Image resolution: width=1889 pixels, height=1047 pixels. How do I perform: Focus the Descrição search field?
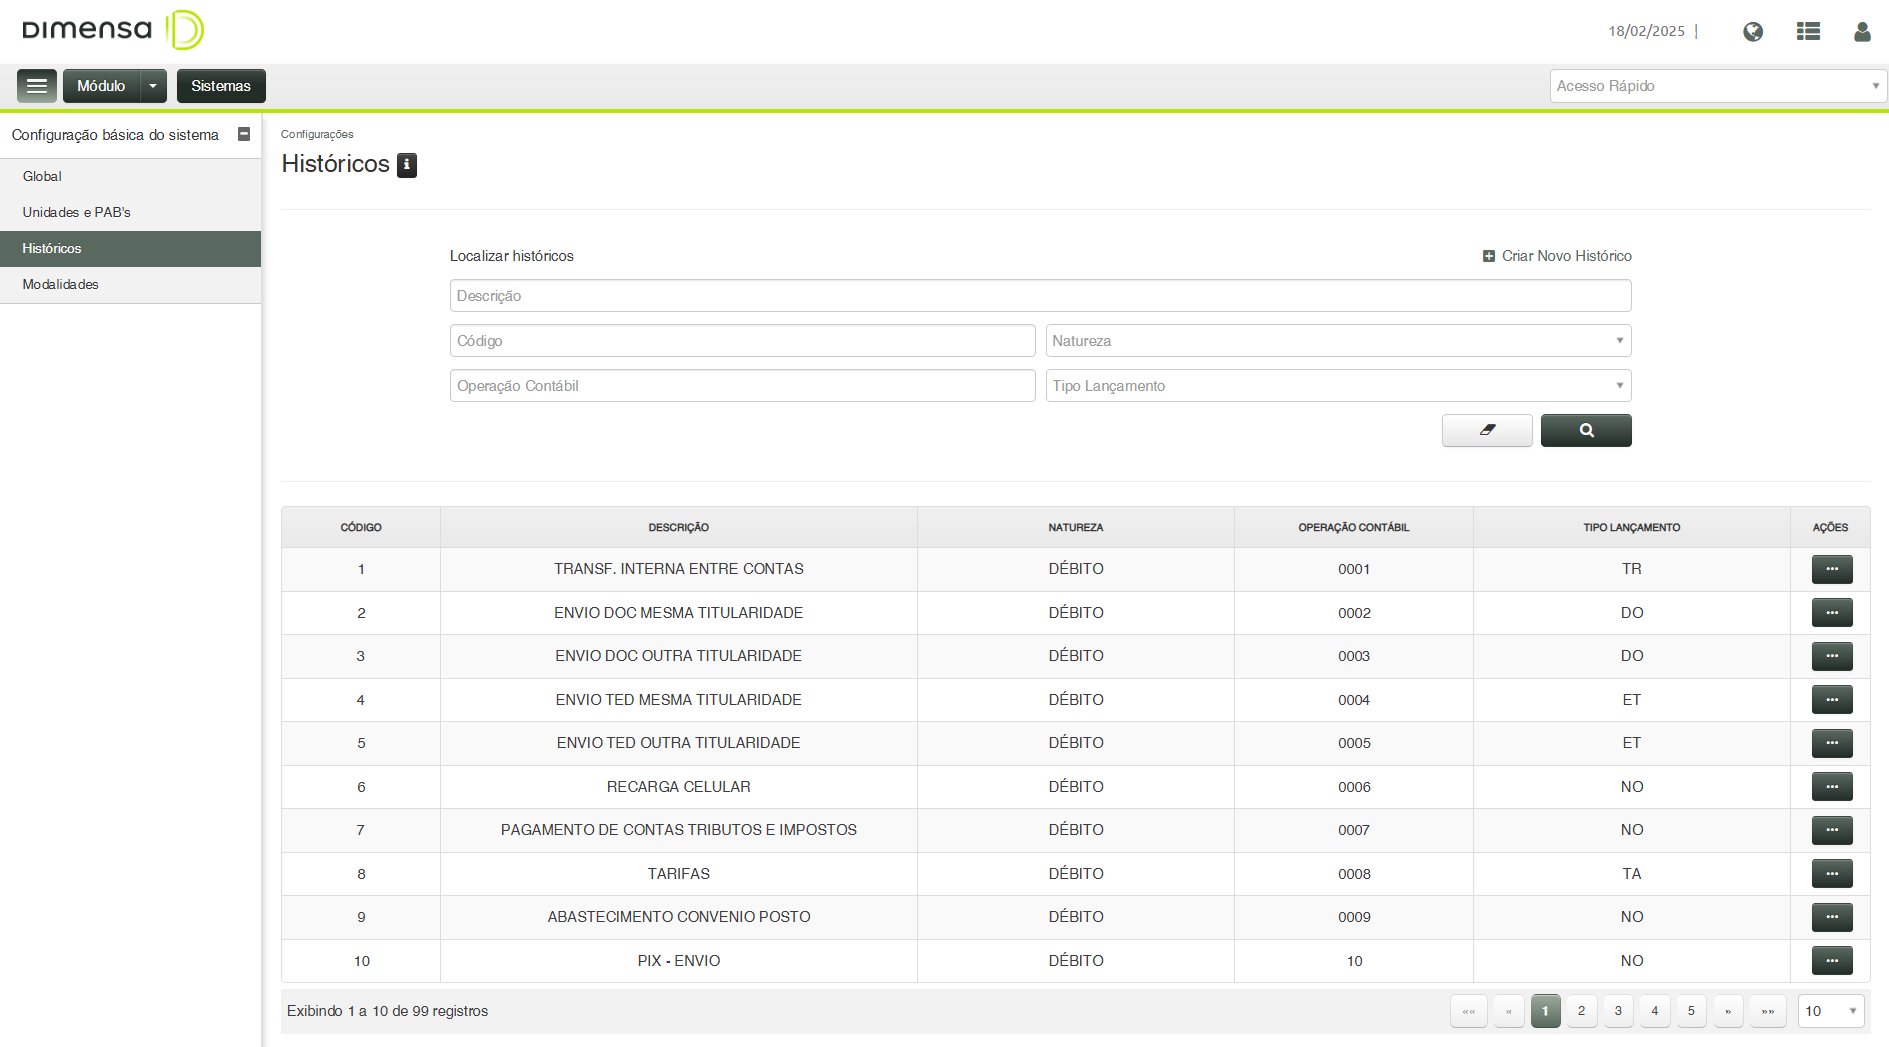(1040, 296)
